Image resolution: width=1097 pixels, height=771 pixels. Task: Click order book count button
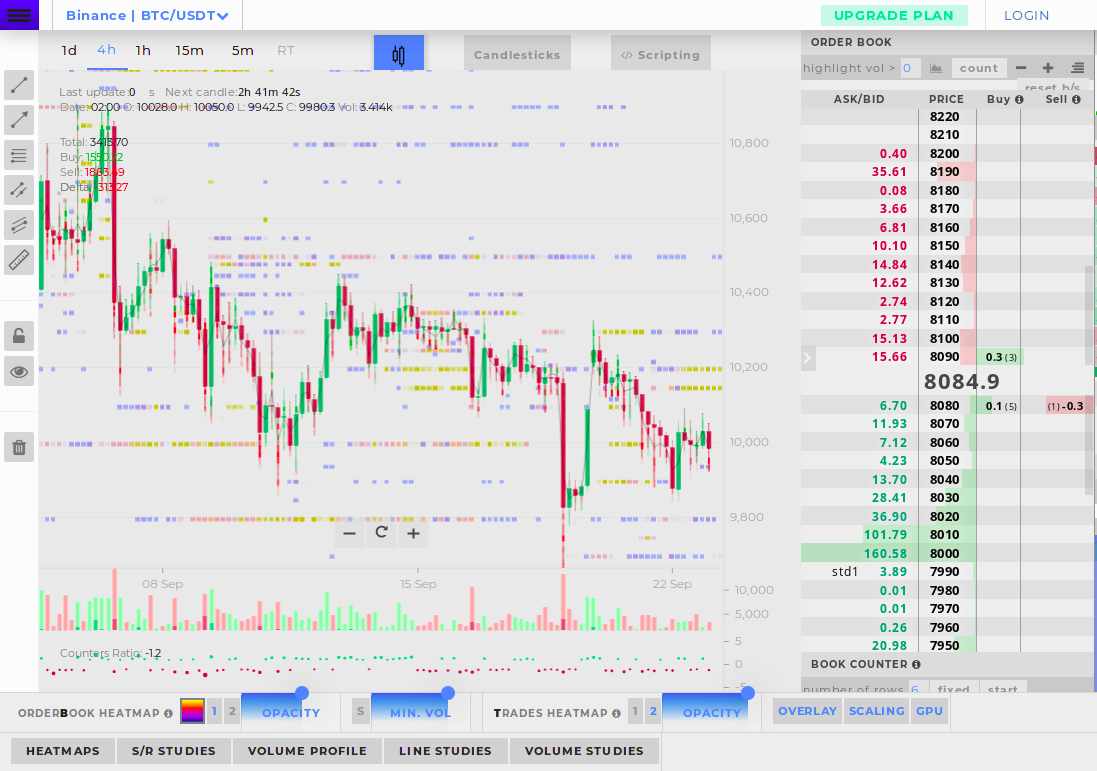point(979,68)
